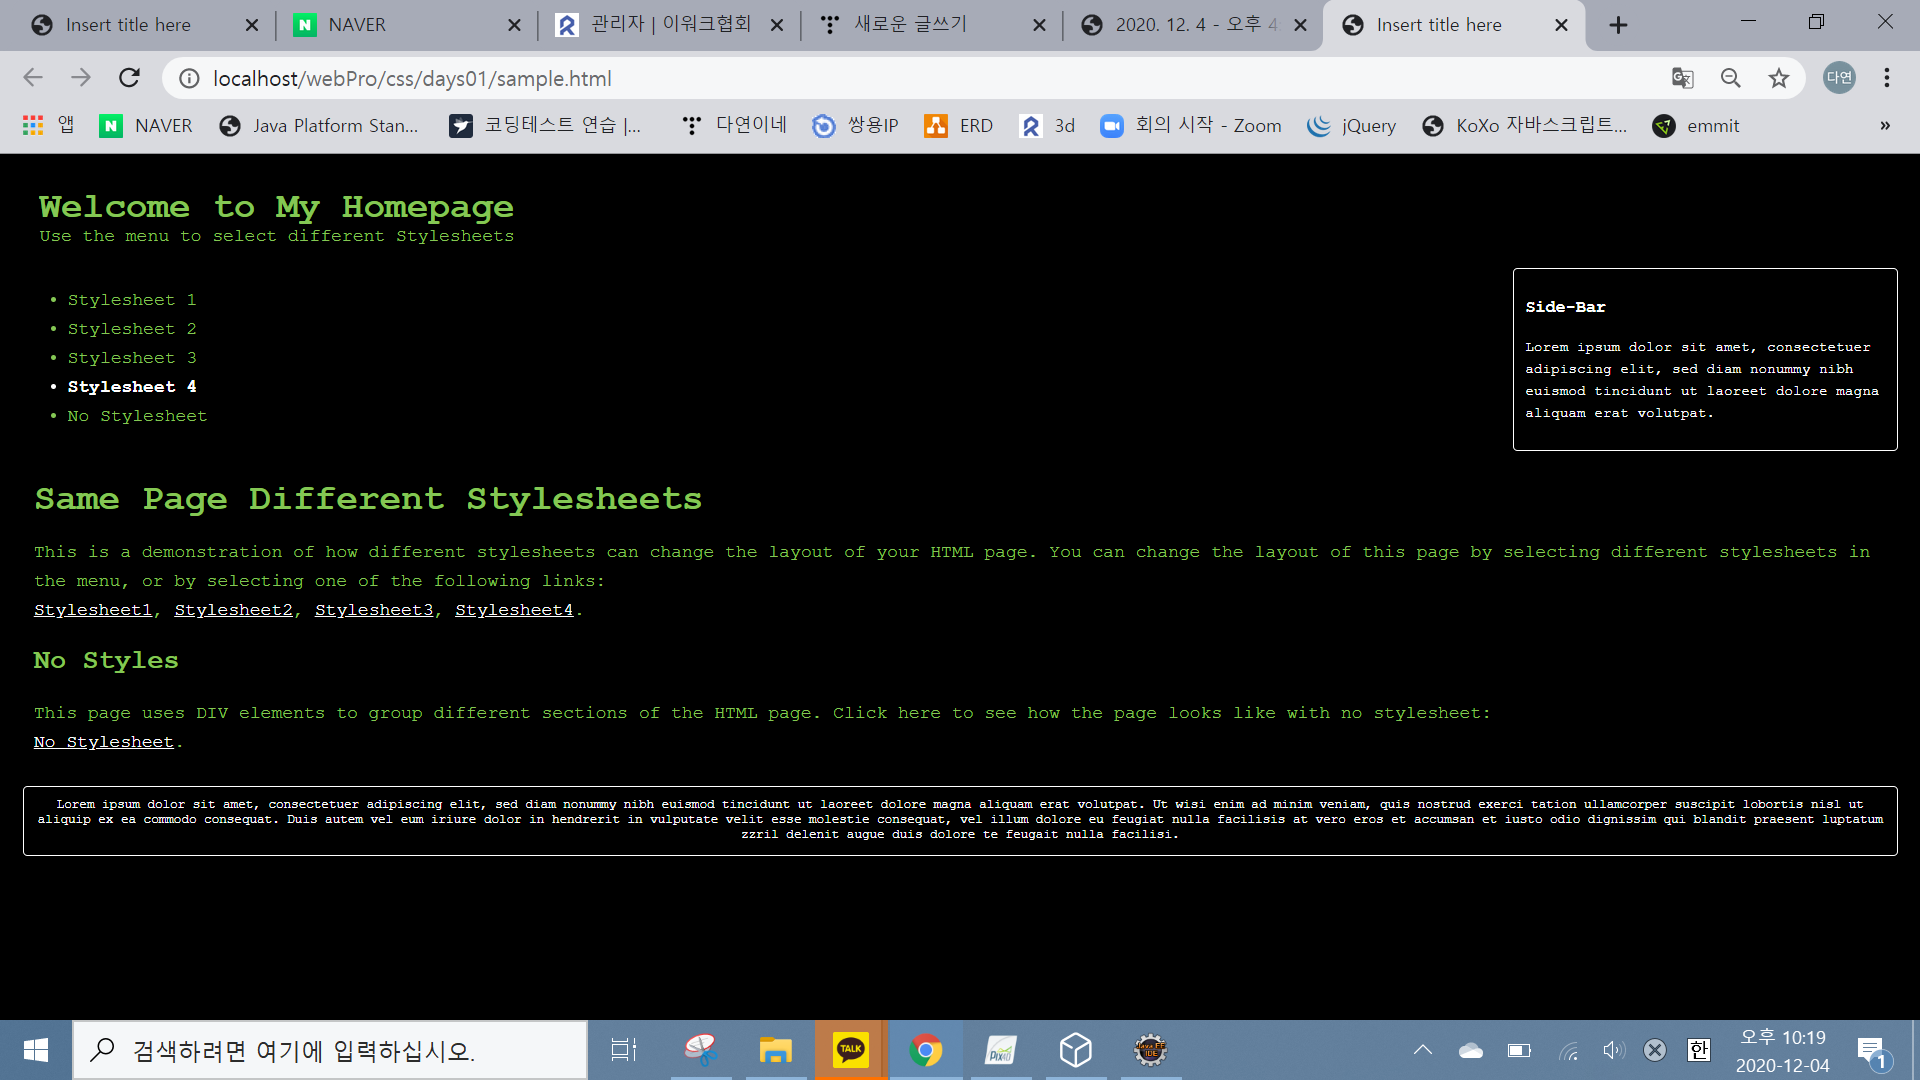1920x1080 pixels.
Task: Open the volume control in system tray
Action: [1612, 1050]
